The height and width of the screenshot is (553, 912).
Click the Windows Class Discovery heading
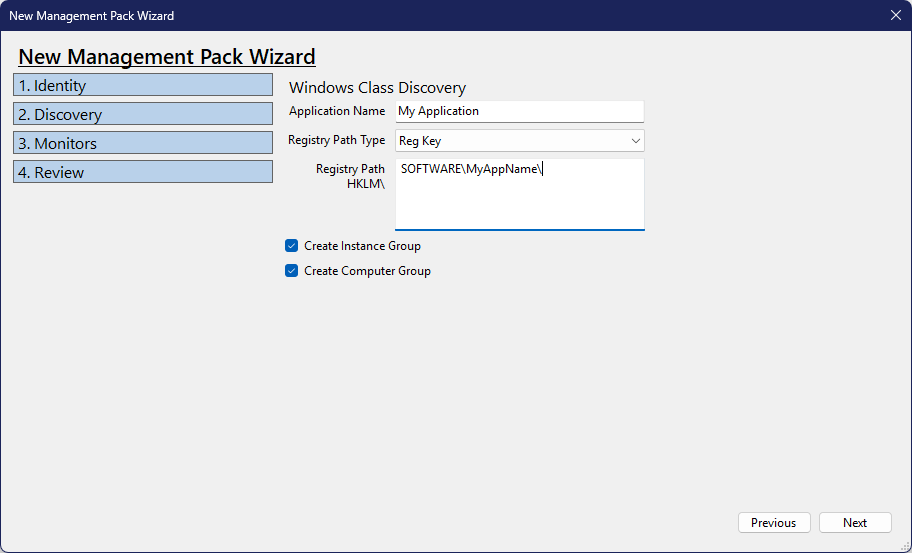tap(377, 88)
